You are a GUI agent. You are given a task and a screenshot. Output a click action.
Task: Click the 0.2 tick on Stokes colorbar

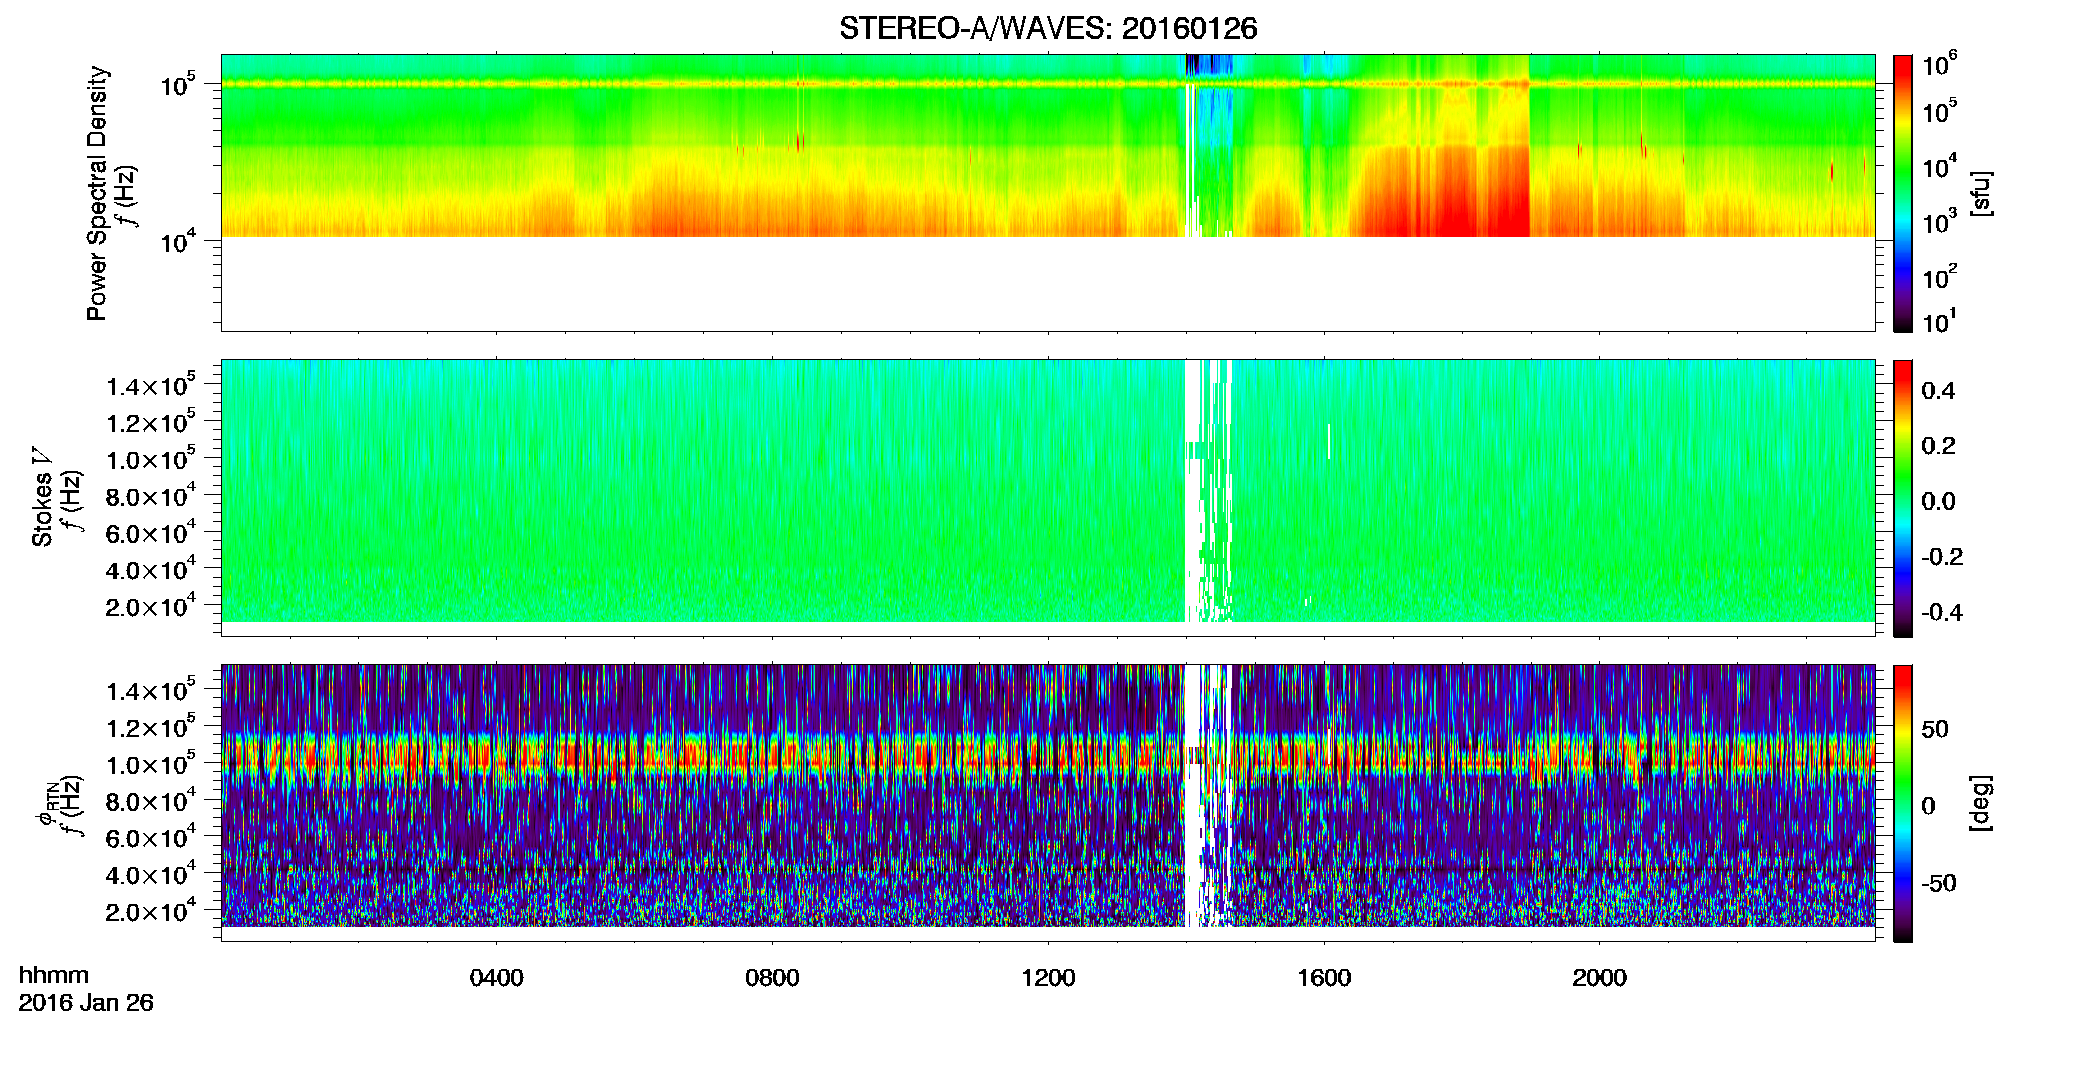(1938, 446)
